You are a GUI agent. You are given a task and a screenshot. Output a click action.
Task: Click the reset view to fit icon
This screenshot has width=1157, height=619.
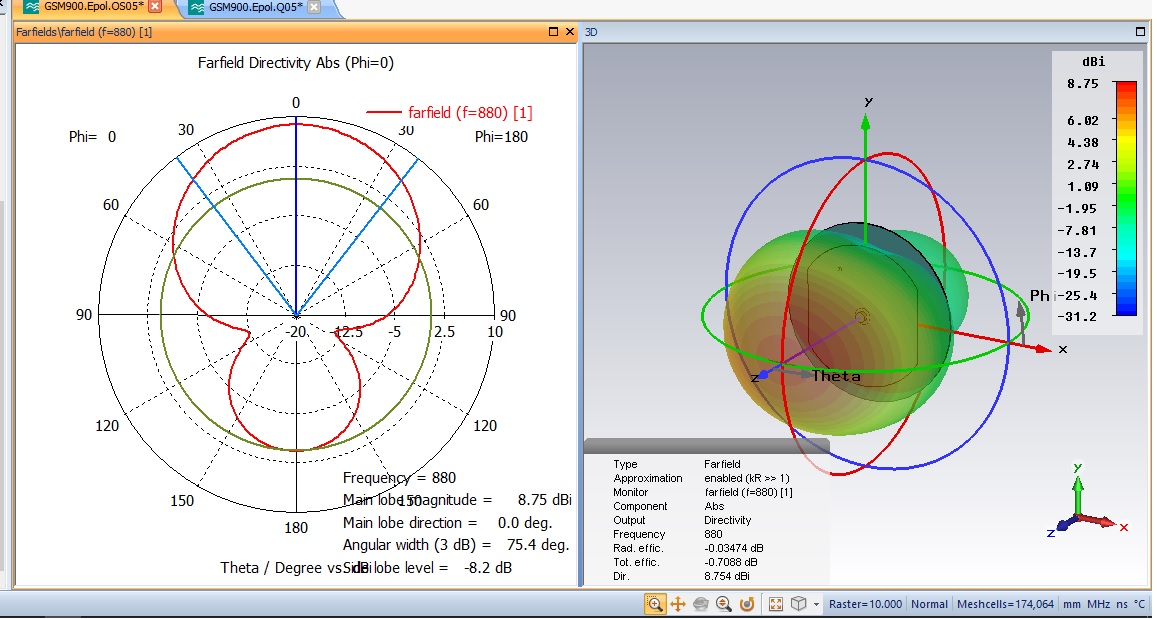tap(776, 604)
